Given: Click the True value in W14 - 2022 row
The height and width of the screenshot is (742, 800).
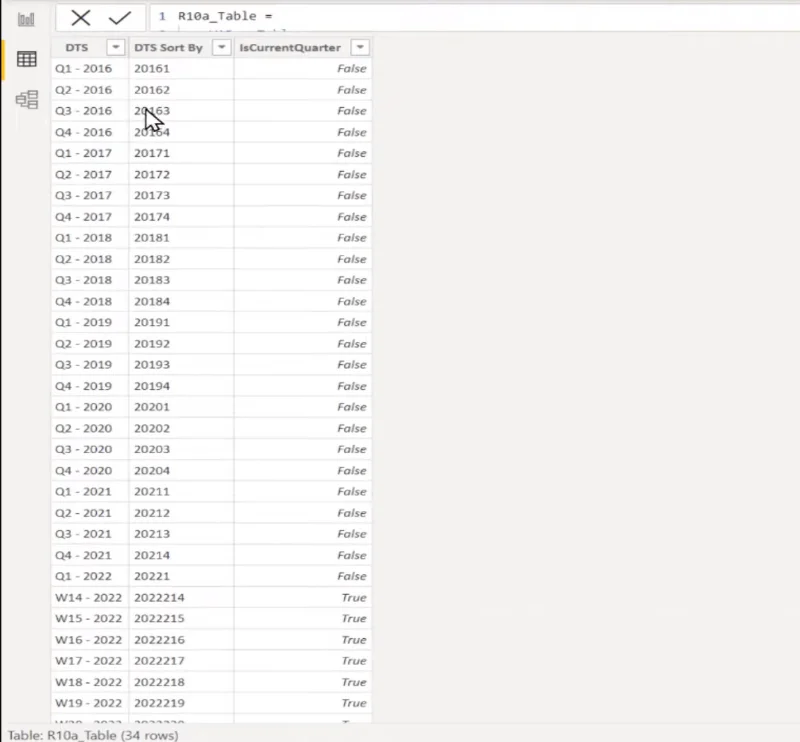Looking at the screenshot, I should (x=303, y=598).
